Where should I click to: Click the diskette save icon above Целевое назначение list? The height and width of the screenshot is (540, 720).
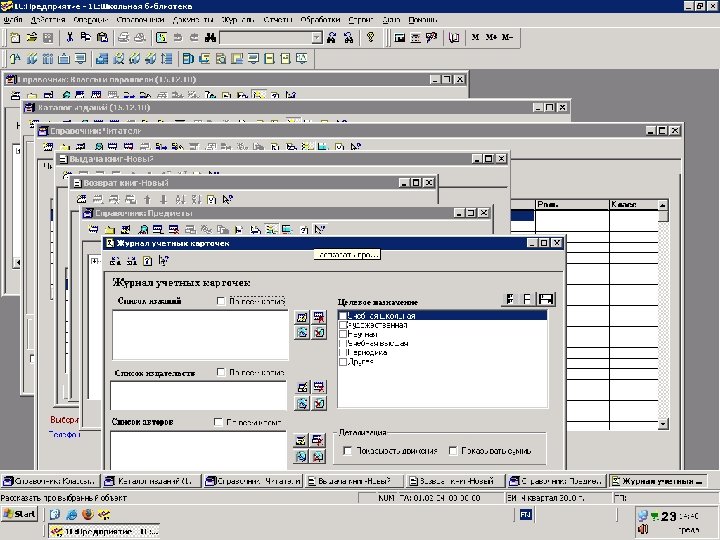(546, 299)
